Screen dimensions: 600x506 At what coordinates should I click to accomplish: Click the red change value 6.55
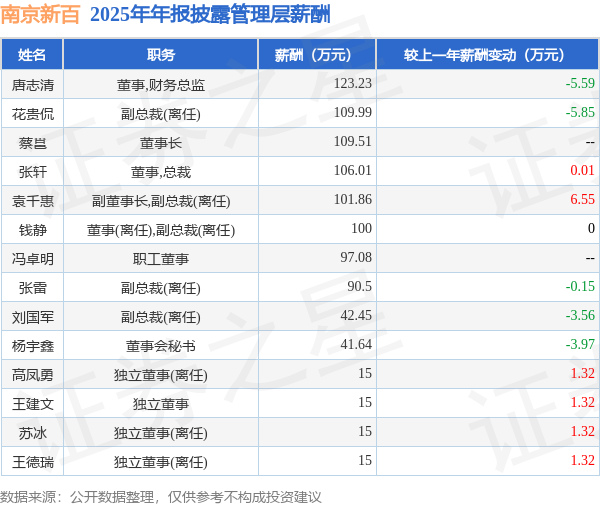582,199
